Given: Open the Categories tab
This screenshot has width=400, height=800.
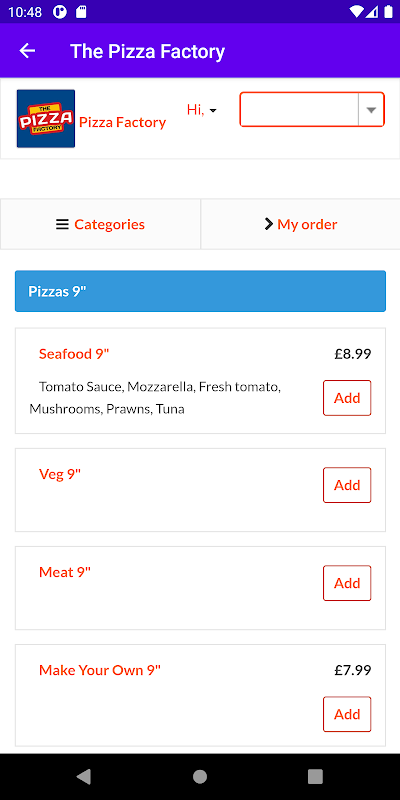Looking at the screenshot, I should [x=101, y=224].
